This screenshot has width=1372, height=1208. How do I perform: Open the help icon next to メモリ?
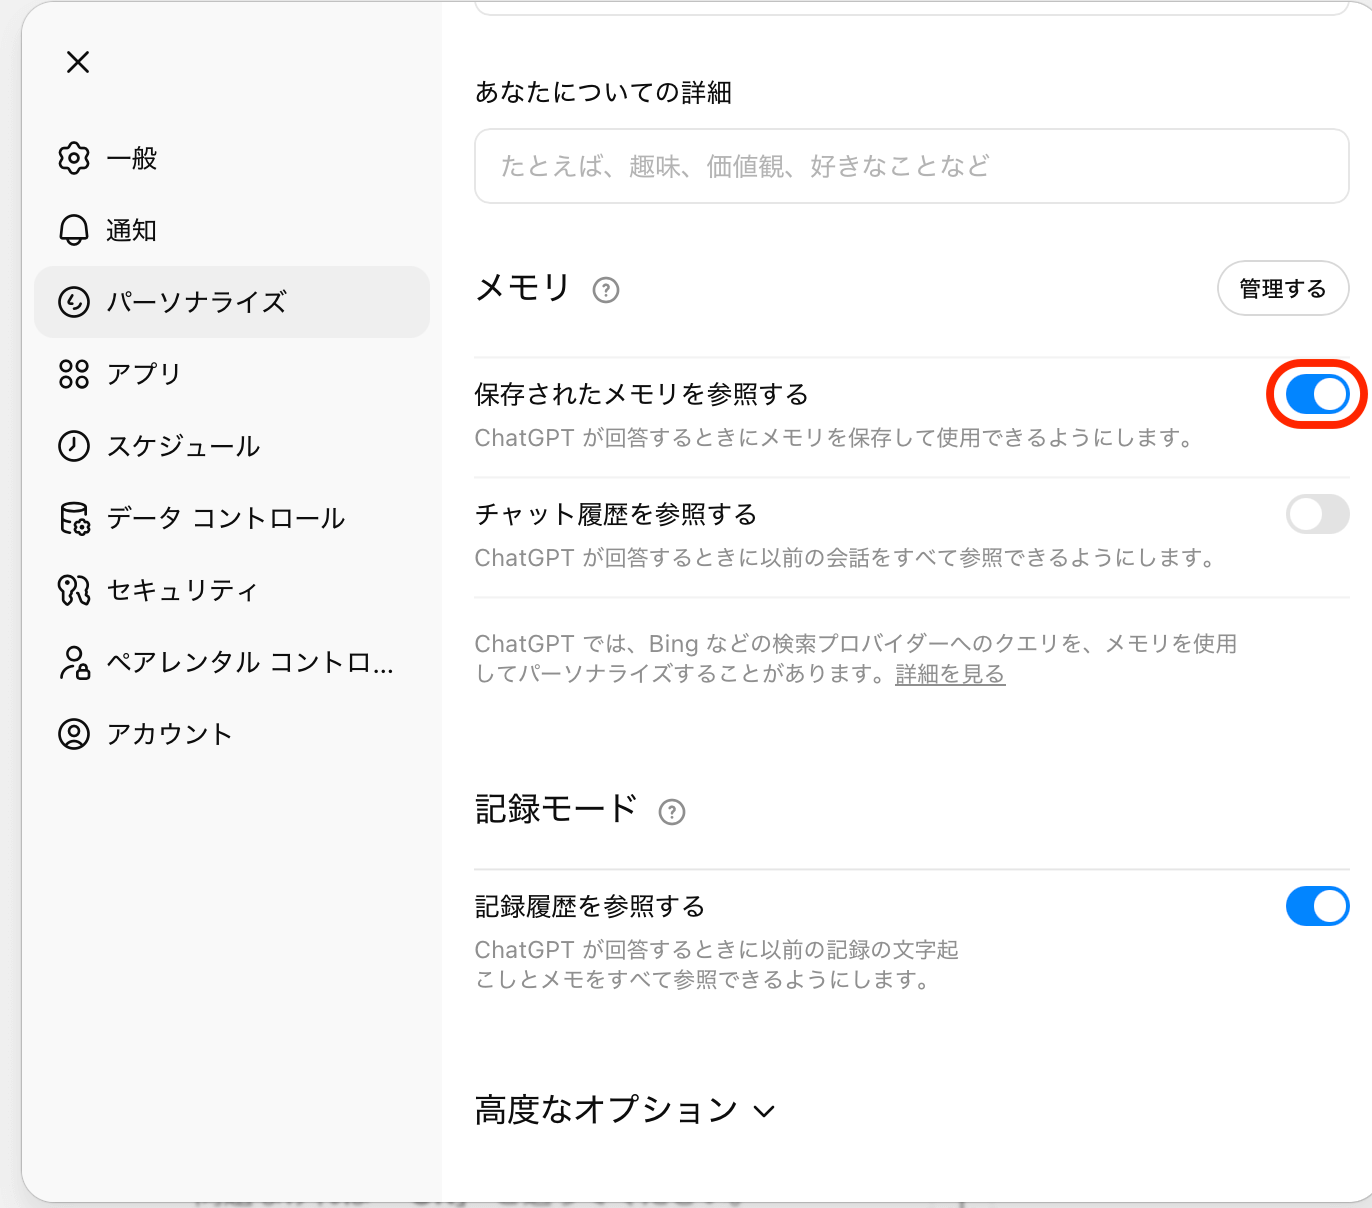point(606,290)
